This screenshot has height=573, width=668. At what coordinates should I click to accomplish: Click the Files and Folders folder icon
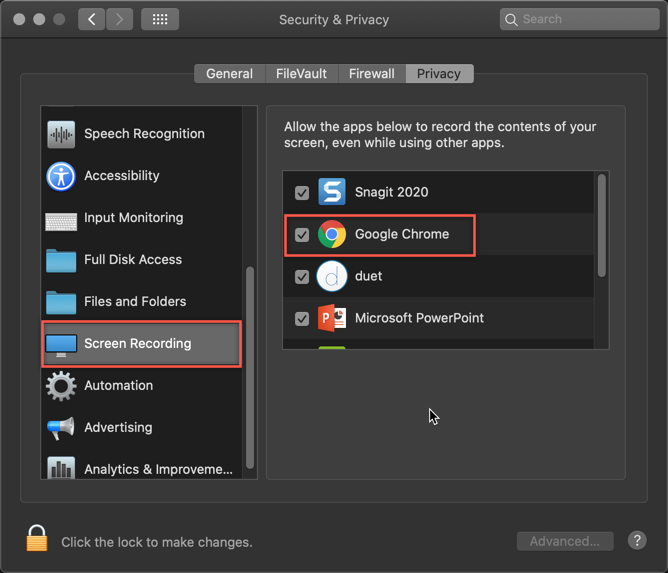click(61, 302)
